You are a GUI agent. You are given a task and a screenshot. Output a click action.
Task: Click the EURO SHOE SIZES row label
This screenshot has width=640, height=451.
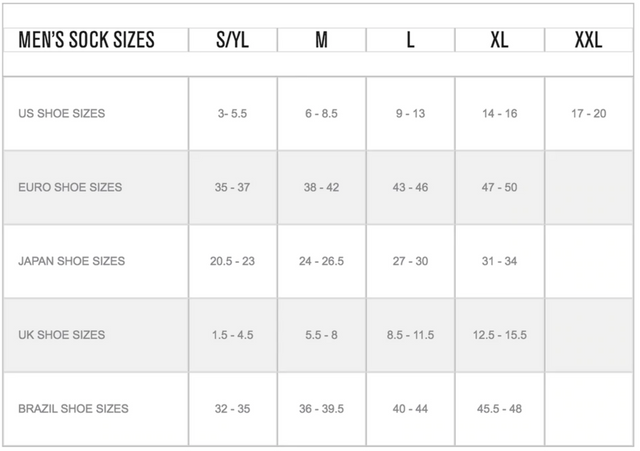[x=70, y=188]
